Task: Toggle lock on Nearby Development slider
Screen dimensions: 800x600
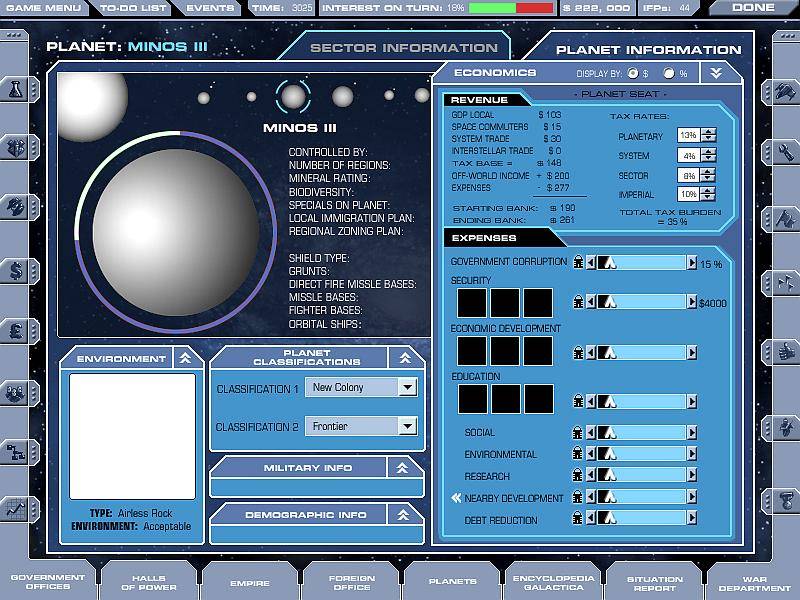Action: [578, 496]
